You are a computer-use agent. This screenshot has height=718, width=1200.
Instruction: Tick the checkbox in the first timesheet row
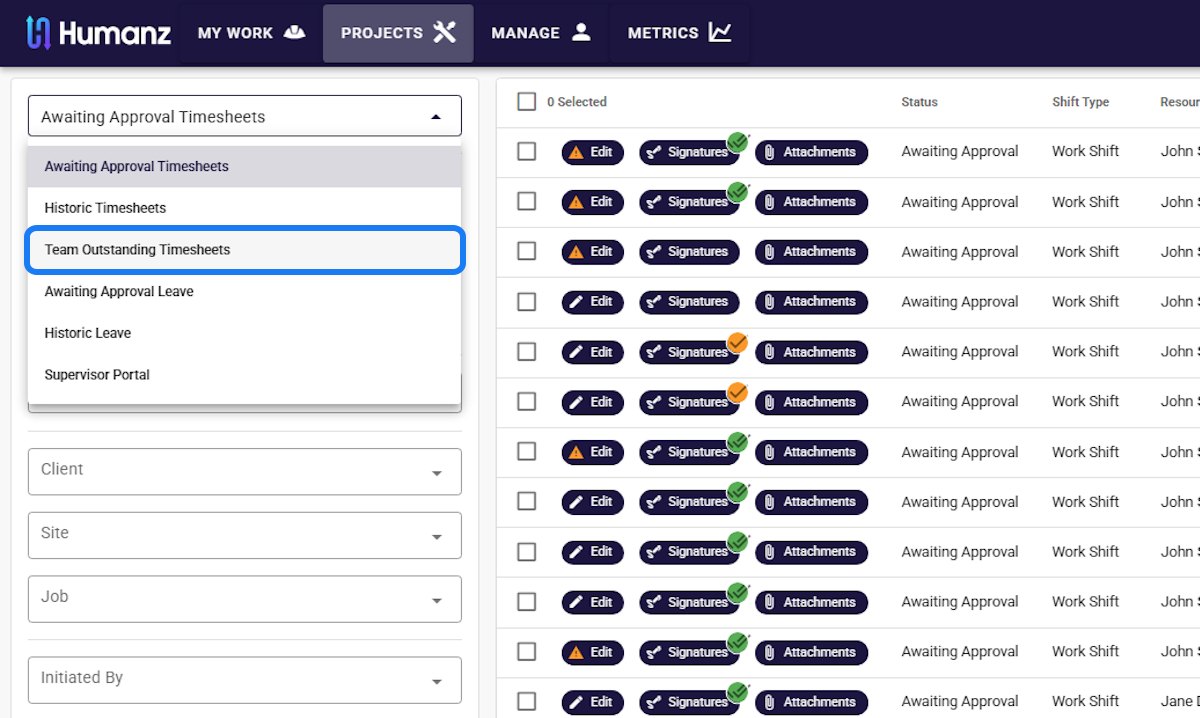pyautogui.click(x=527, y=151)
